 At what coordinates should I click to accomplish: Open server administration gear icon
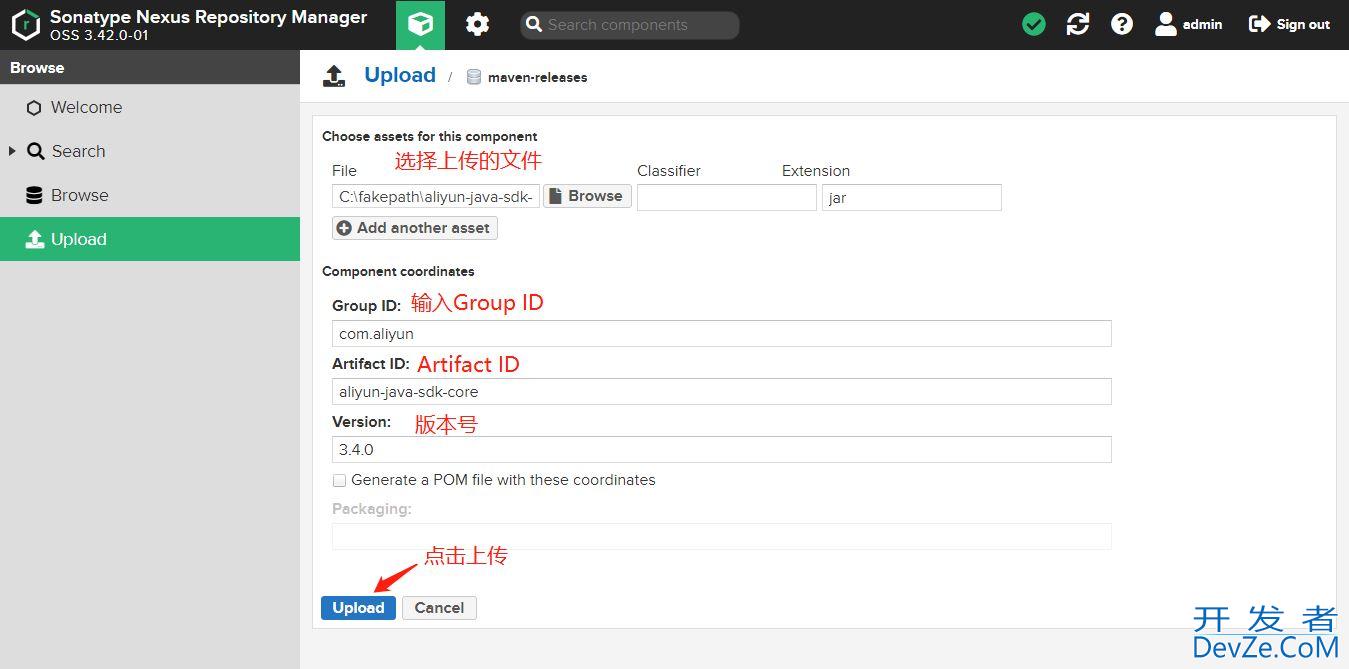coord(477,25)
